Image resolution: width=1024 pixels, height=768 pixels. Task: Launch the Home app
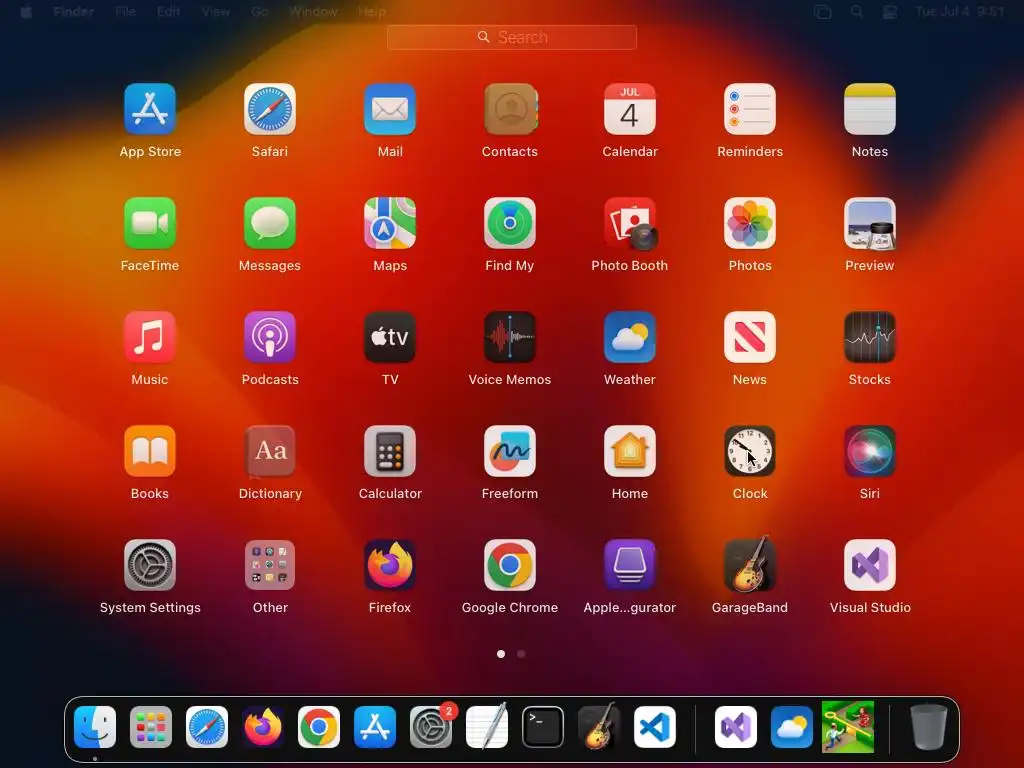(x=630, y=451)
